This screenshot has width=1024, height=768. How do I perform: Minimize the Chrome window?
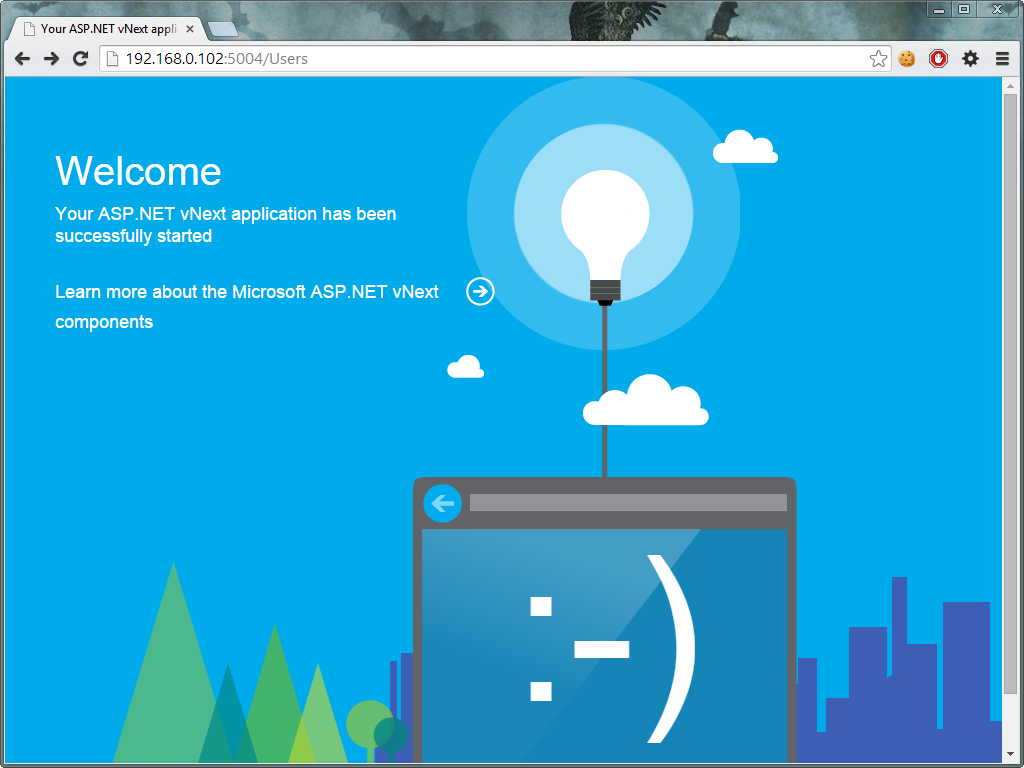point(939,10)
